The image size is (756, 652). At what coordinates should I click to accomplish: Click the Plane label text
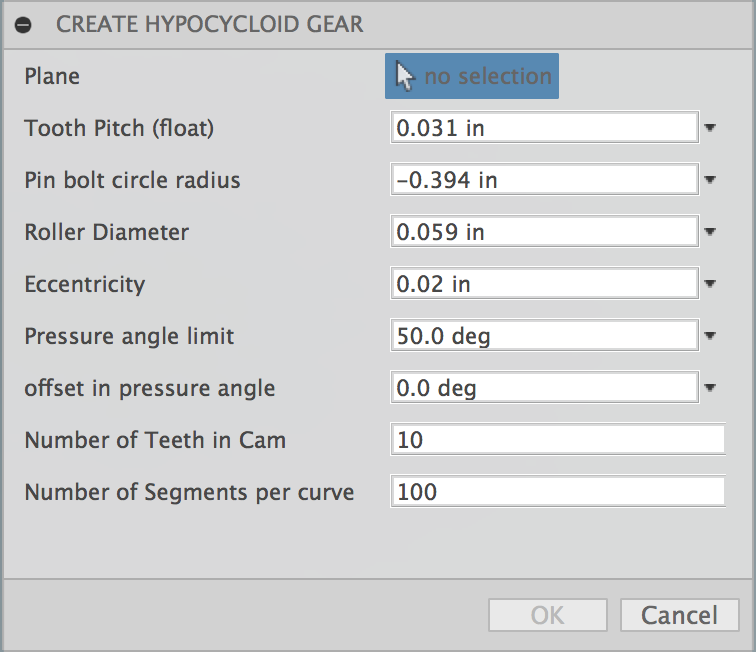click(52, 76)
